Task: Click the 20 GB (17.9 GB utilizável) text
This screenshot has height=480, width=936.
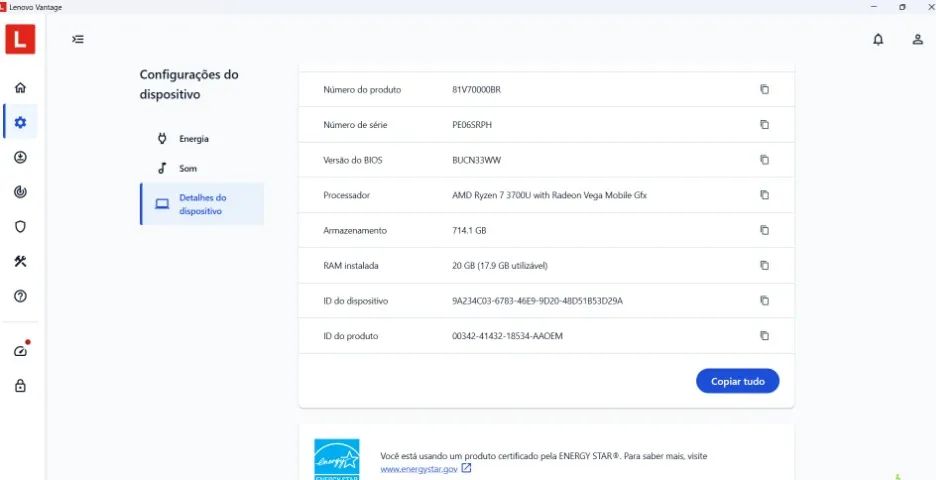Action: pos(500,266)
